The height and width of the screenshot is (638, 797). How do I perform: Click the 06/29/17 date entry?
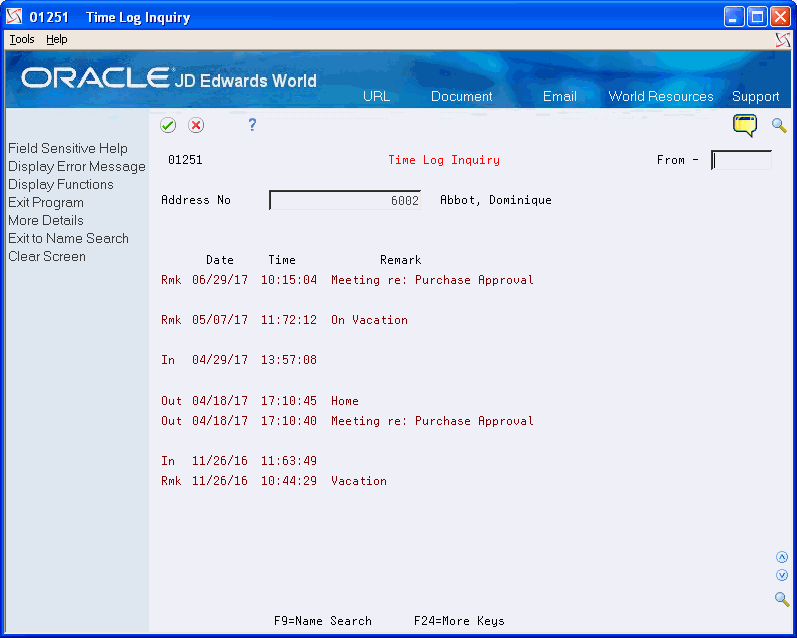point(220,280)
